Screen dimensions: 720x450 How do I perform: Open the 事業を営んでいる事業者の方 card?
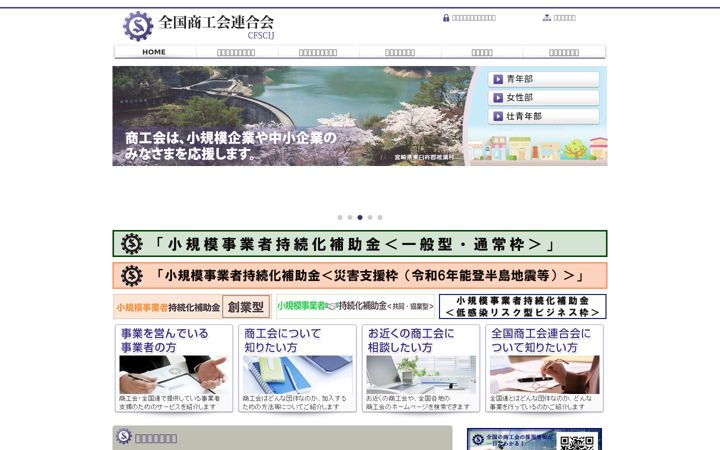[x=174, y=368]
